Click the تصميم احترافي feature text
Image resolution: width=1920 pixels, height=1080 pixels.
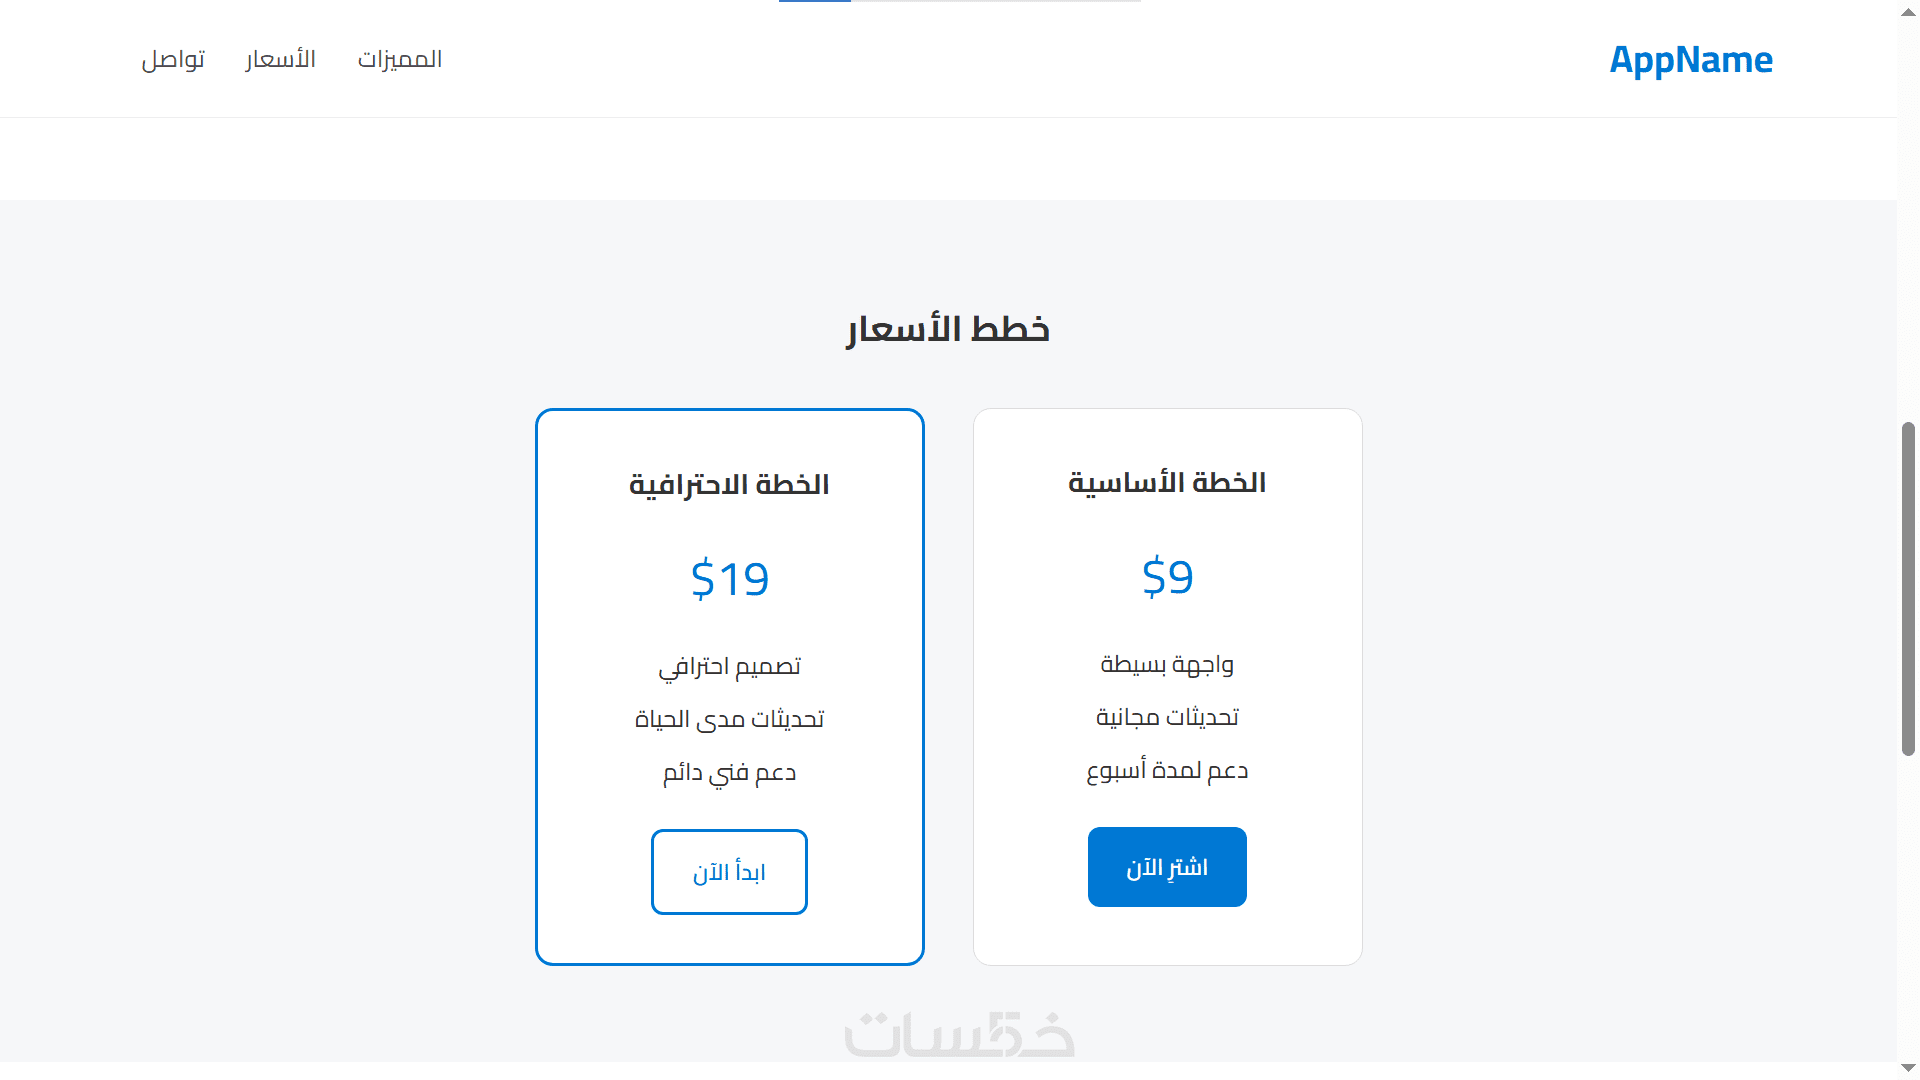tap(729, 667)
